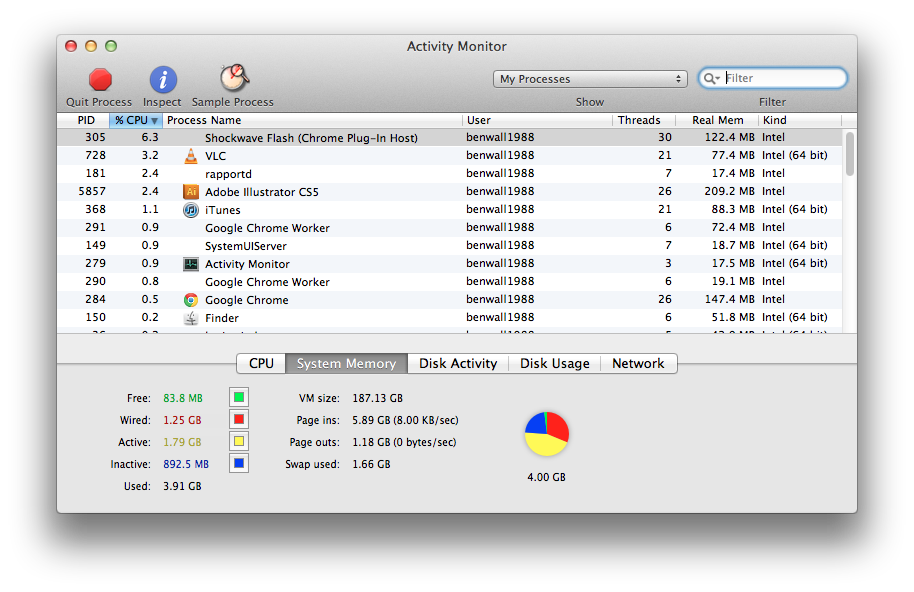Click the red Wired memory color swatch
The height and width of the screenshot is (592, 914).
(x=239, y=420)
